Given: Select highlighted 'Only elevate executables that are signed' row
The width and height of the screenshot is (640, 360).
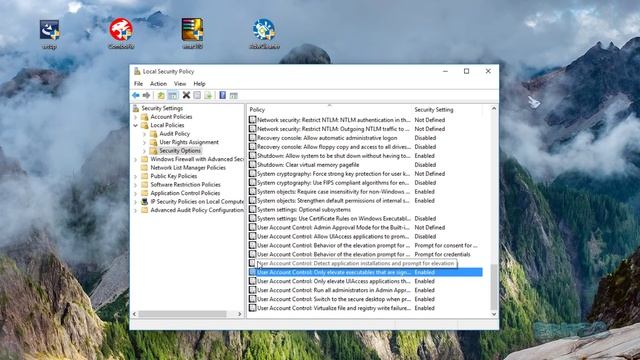Looking at the screenshot, I should coord(365,272).
